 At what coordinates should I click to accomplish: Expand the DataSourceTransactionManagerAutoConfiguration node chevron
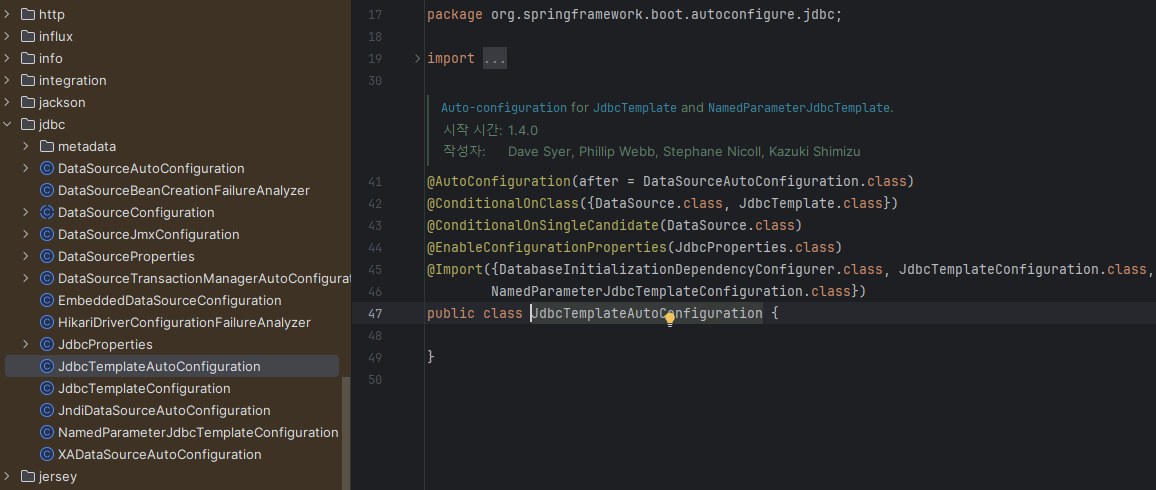[x=27, y=279]
